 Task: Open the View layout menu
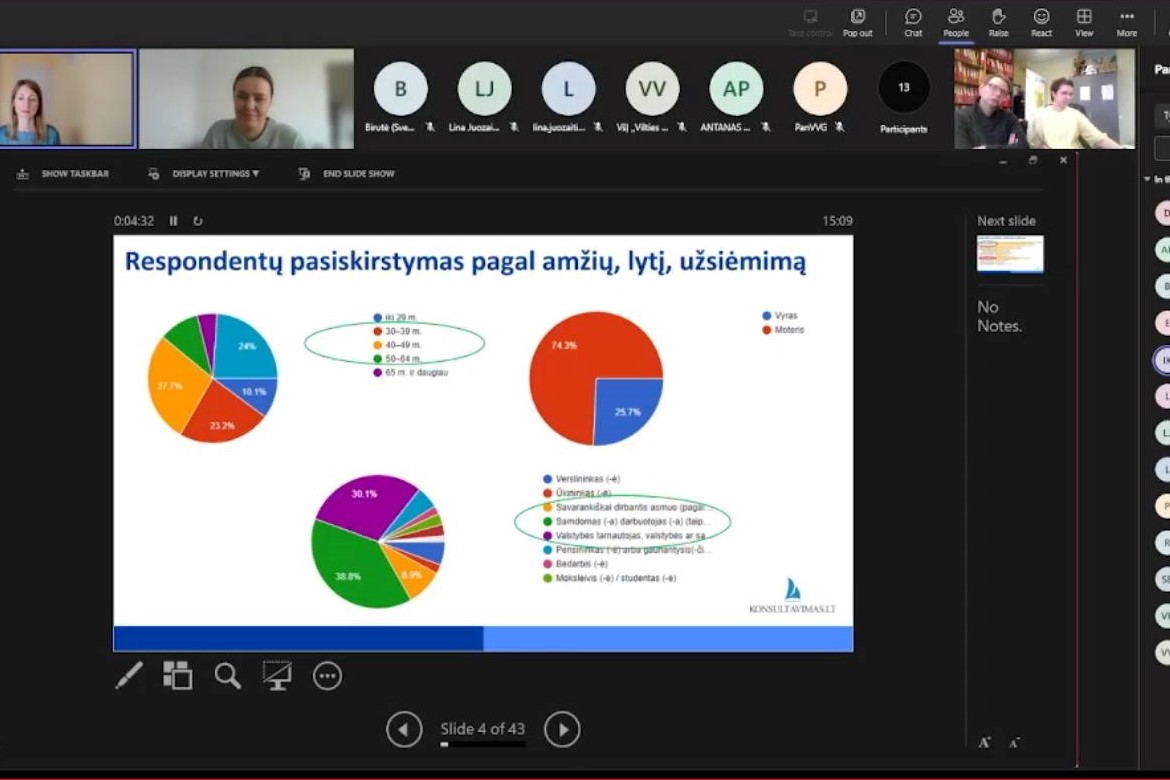1084,22
